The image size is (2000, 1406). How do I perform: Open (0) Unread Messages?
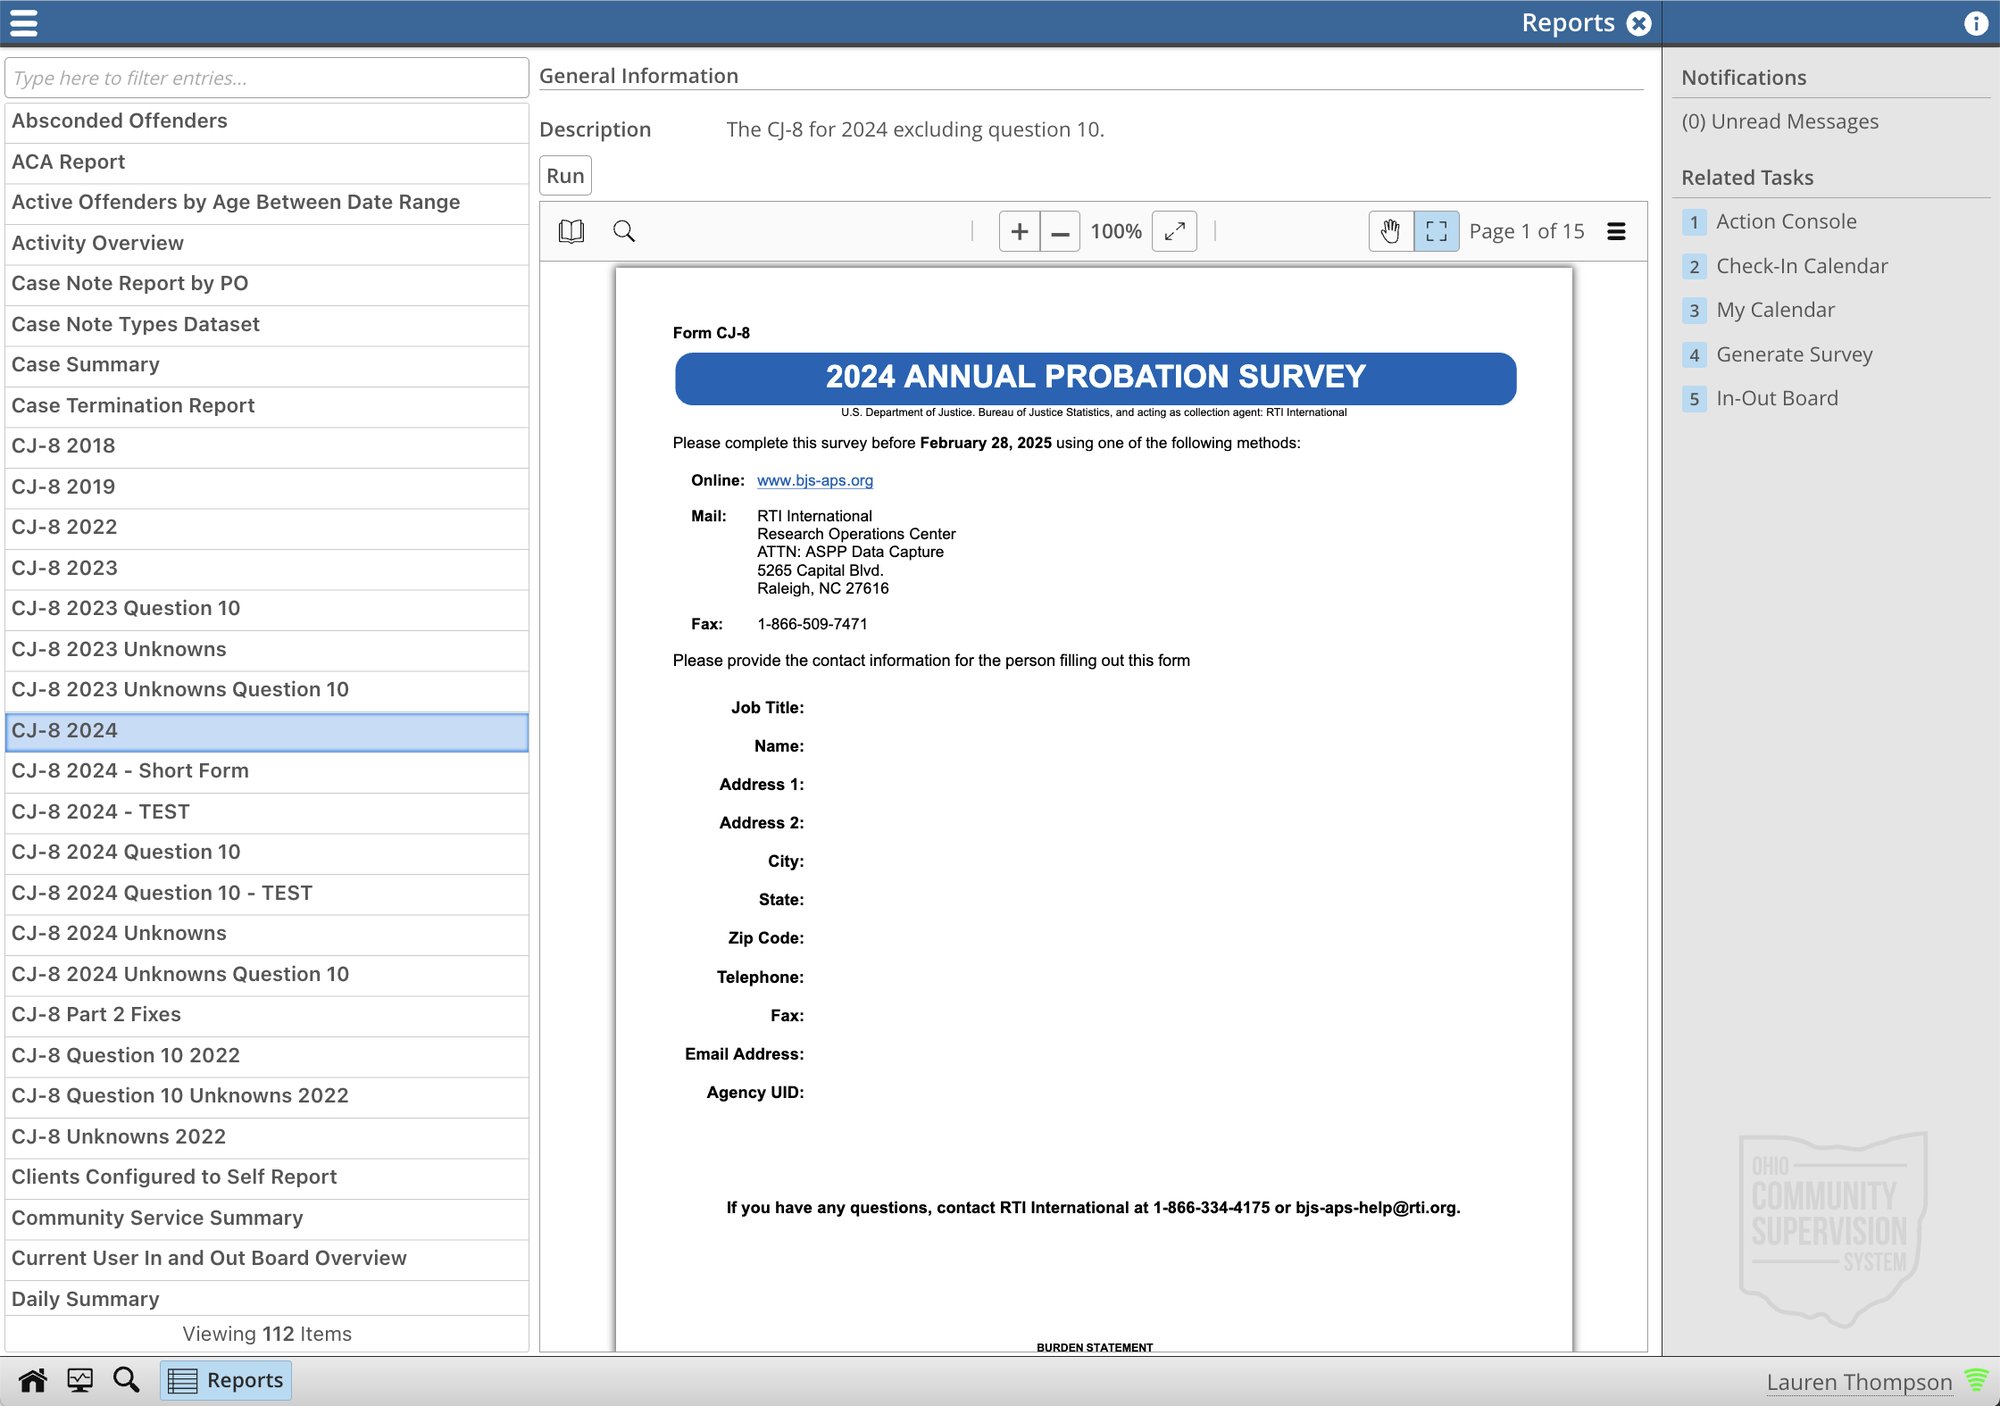[x=1780, y=121]
